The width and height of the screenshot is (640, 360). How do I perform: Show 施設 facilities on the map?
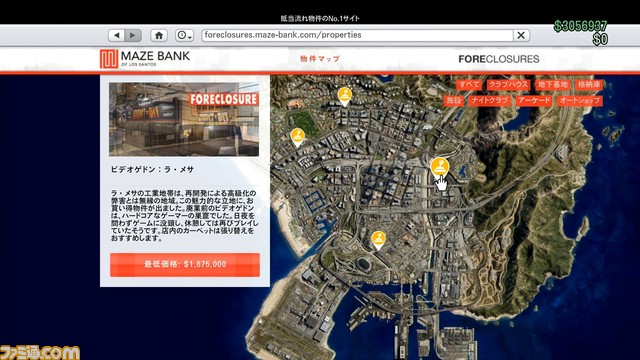coord(453,100)
